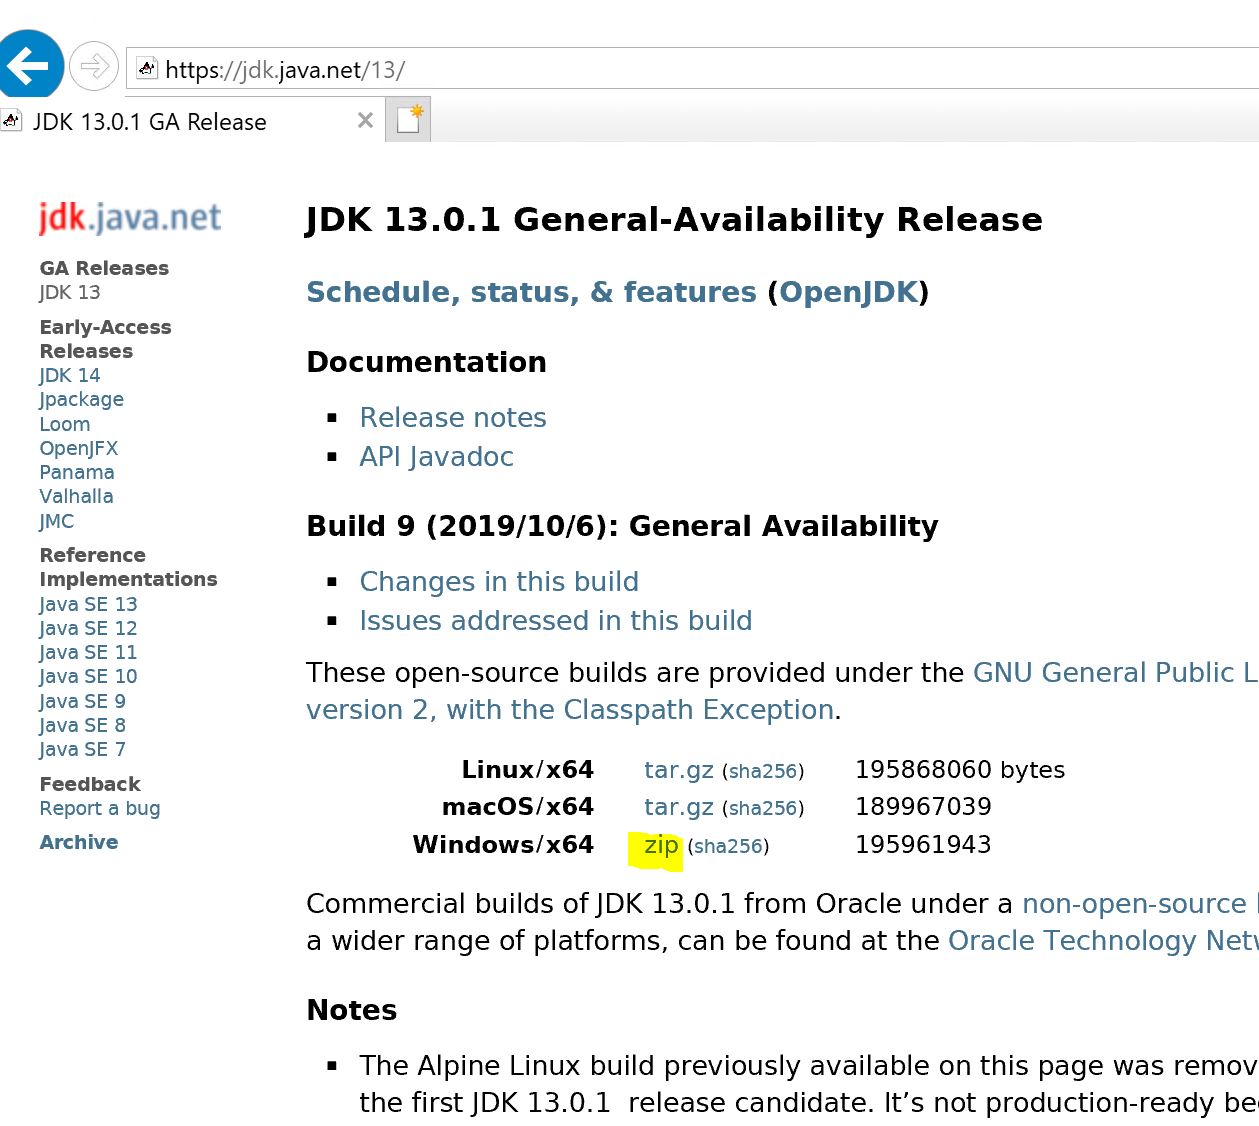Open the JMC link
Image resolution: width=1259 pixels, height=1126 pixels.
coord(57,521)
